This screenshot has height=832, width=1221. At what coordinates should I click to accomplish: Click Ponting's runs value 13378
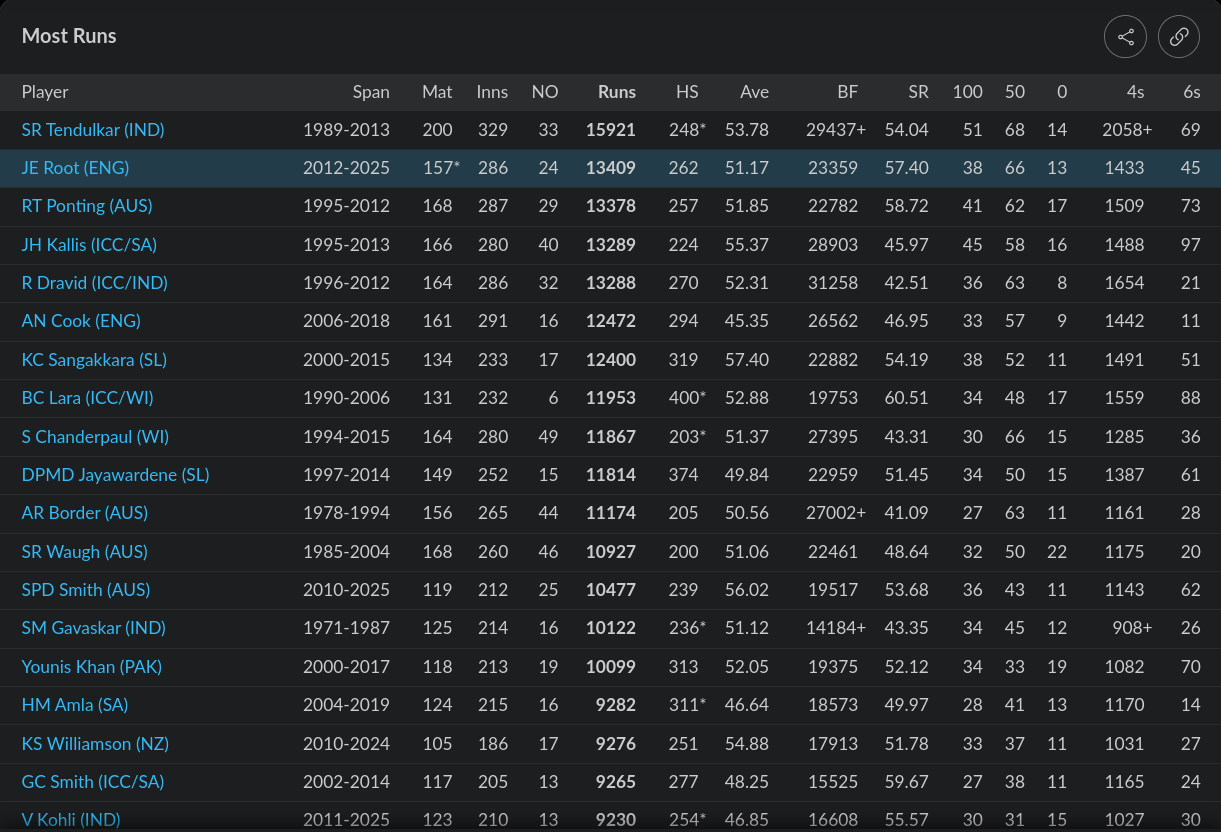(x=611, y=206)
